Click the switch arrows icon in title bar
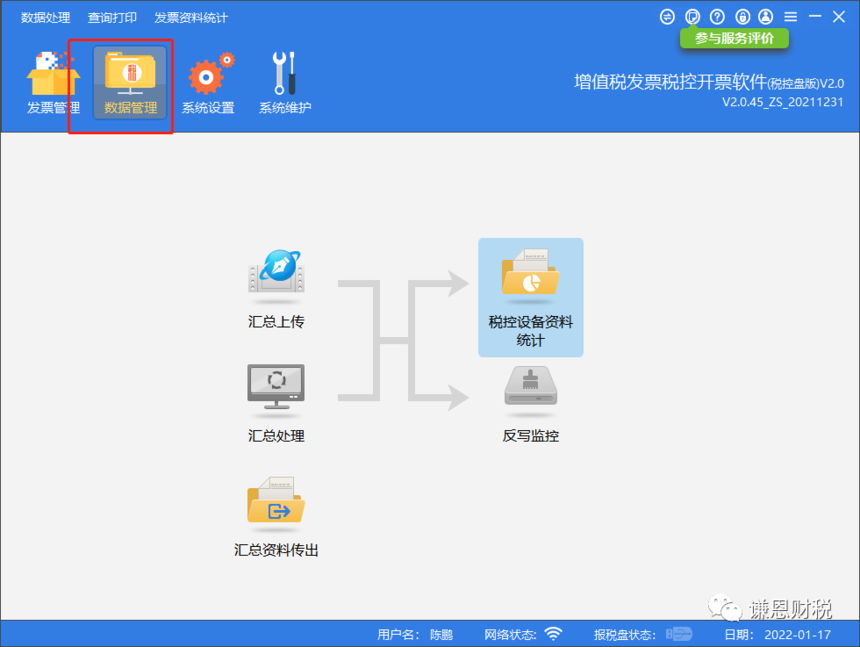The image size is (860, 647). tap(667, 17)
